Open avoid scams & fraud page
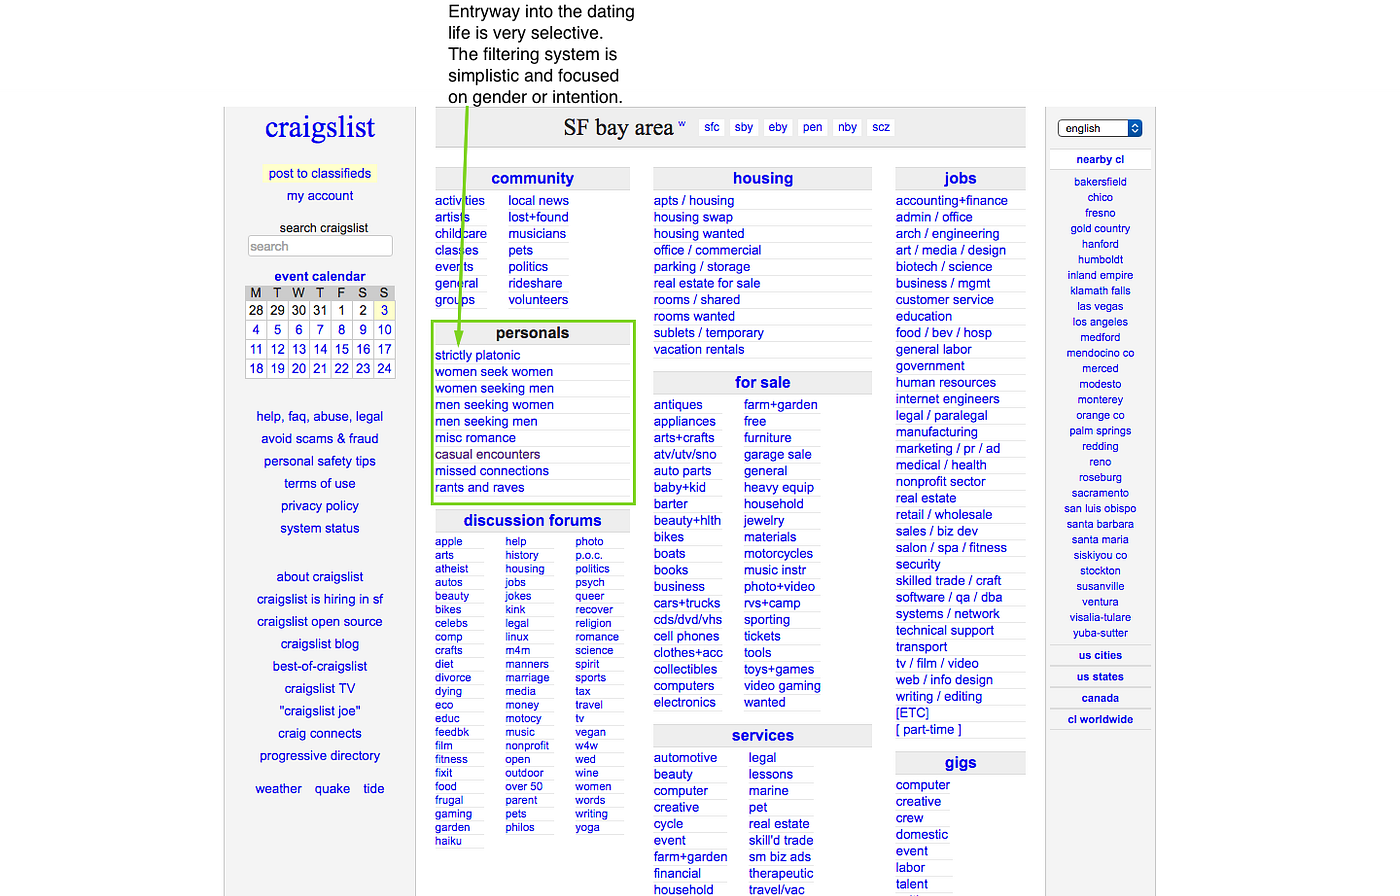Viewport: 1400px width, 896px height. click(x=320, y=439)
